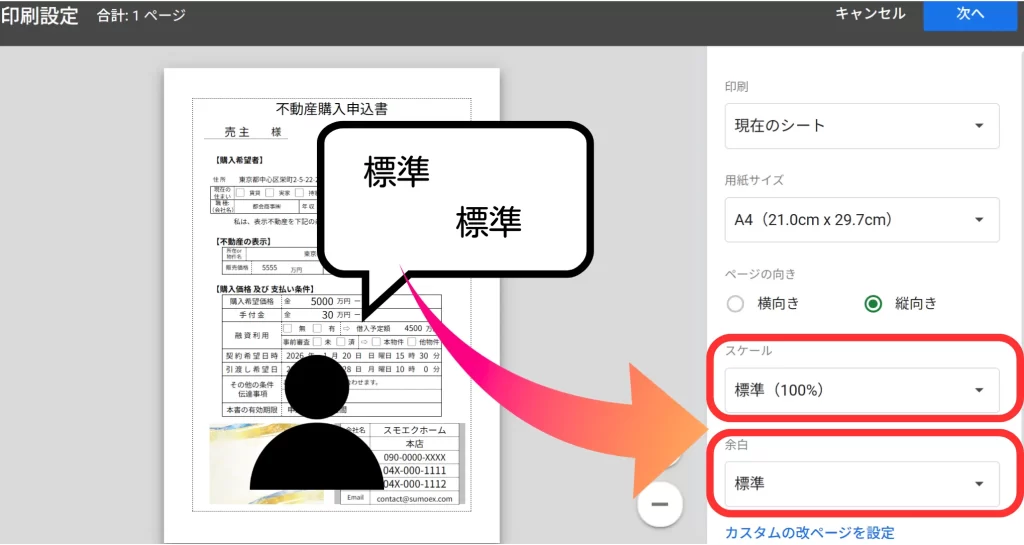Select the 横向き orientation radio button
The image size is (1024, 545).
coord(736,304)
